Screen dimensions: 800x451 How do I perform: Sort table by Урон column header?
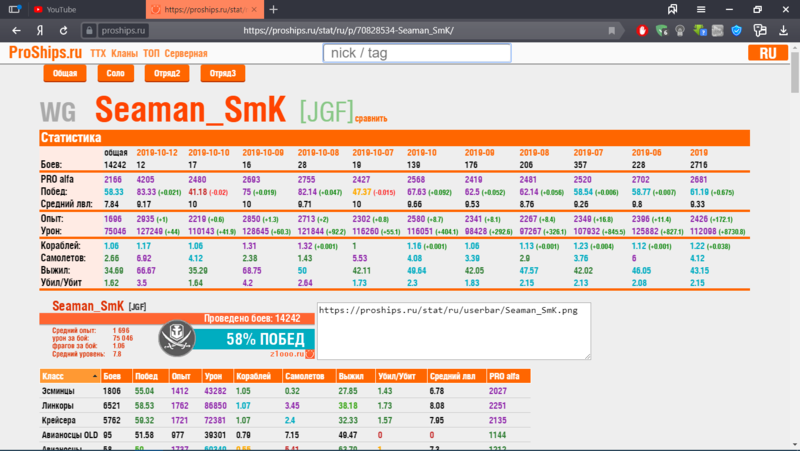[x=217, y=376]
